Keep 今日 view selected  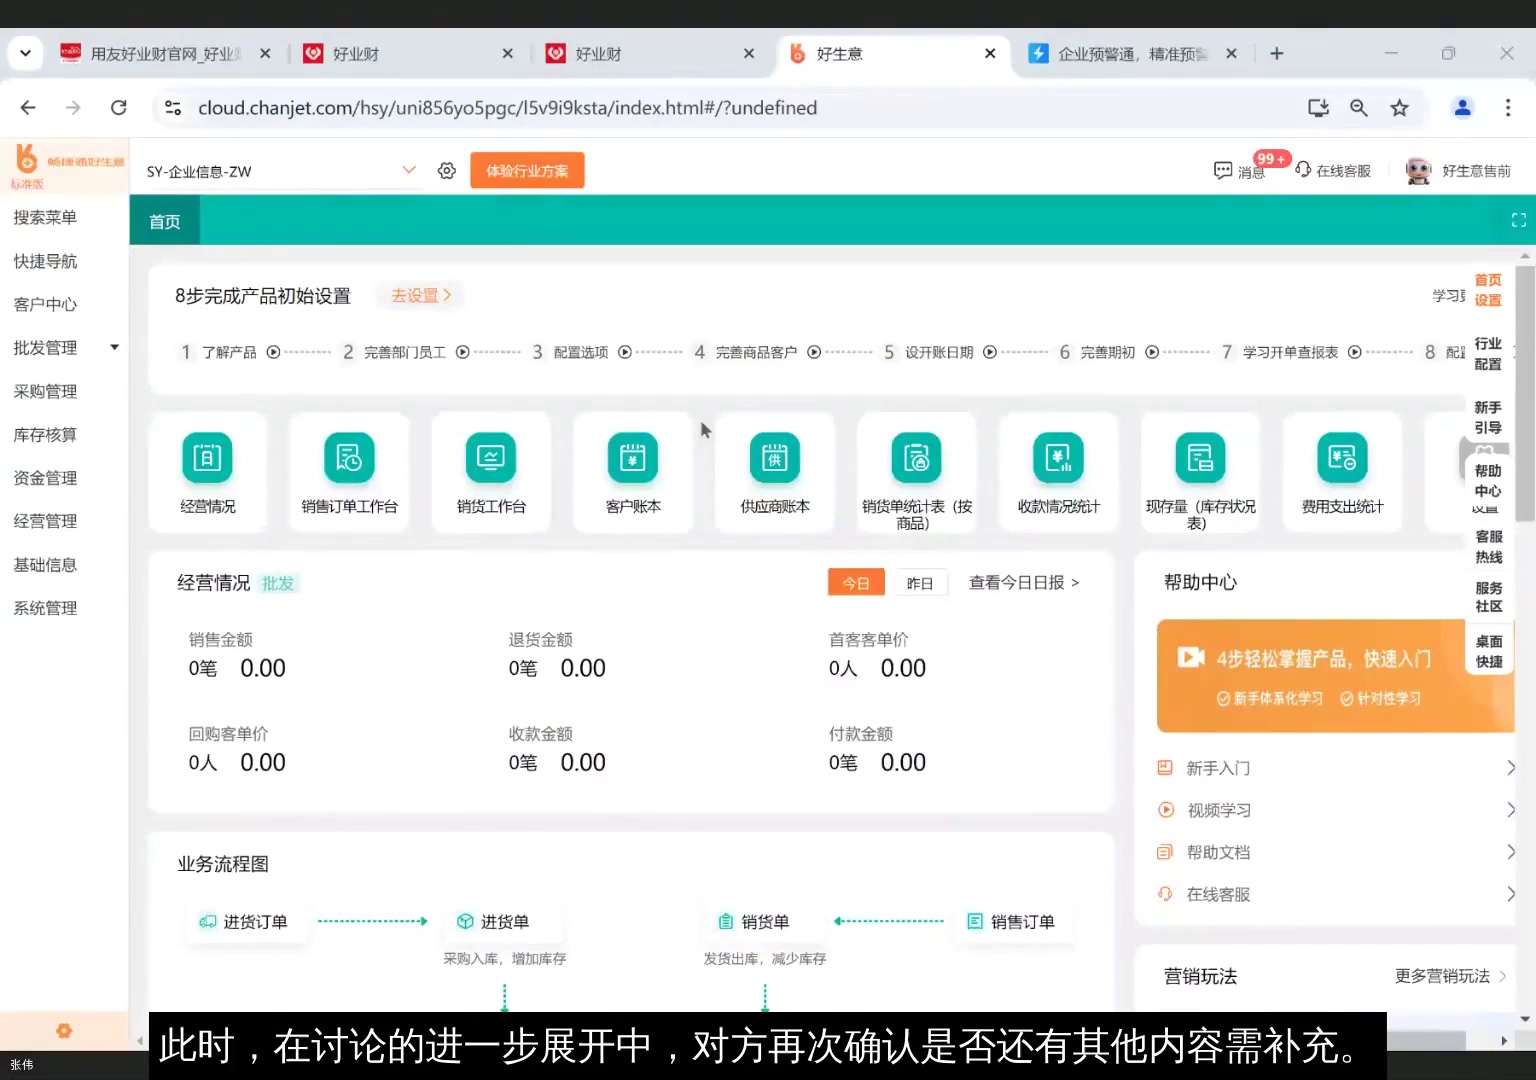[856, 582]
